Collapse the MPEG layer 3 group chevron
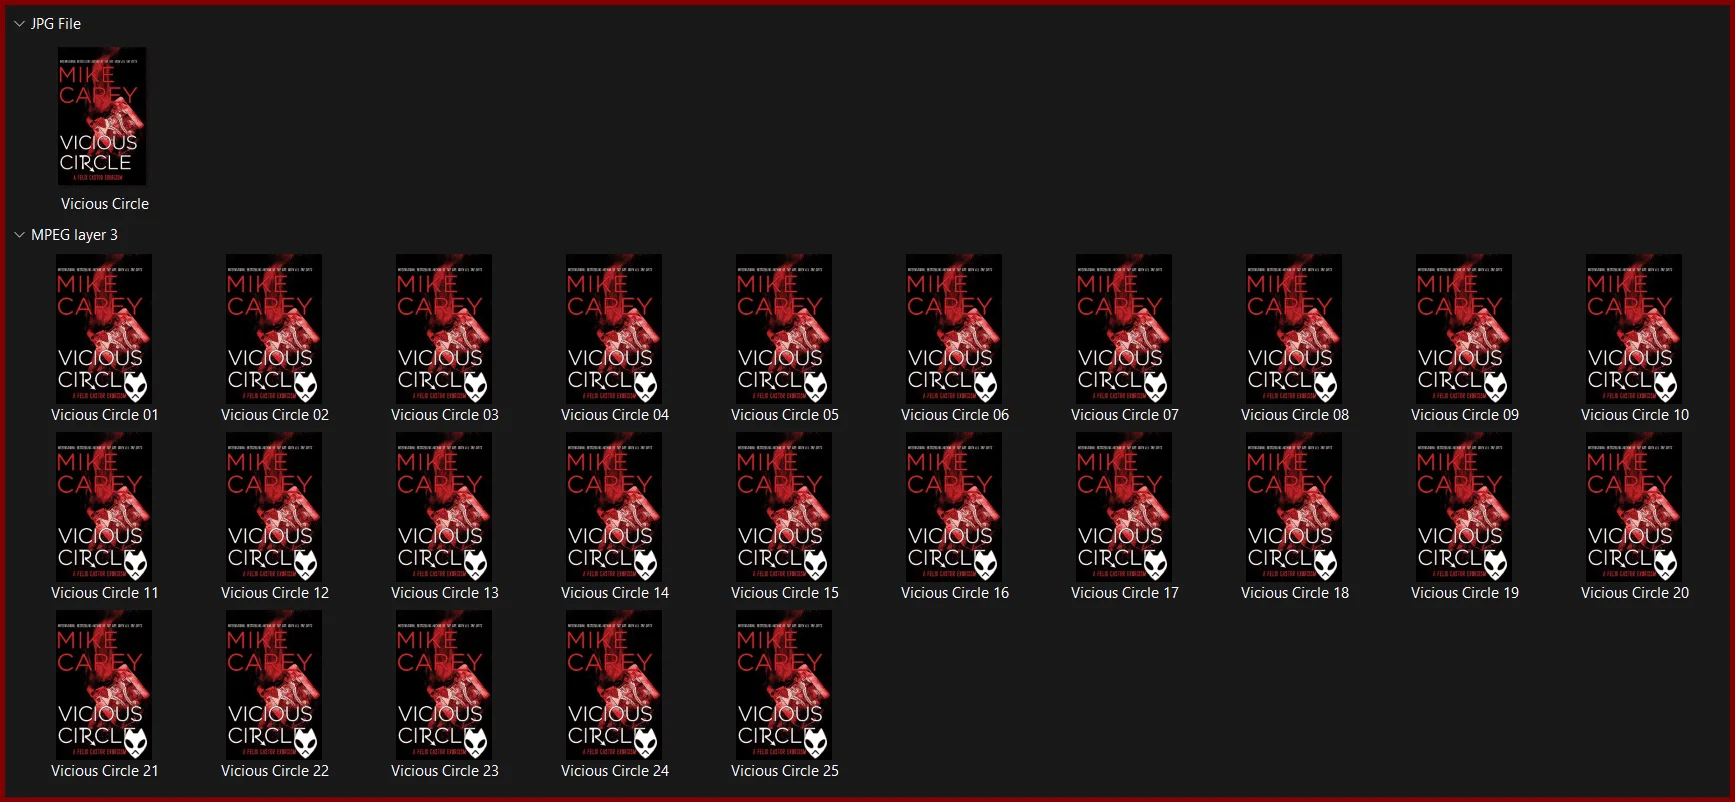The image size is (1735, 802). click(19, 235)
